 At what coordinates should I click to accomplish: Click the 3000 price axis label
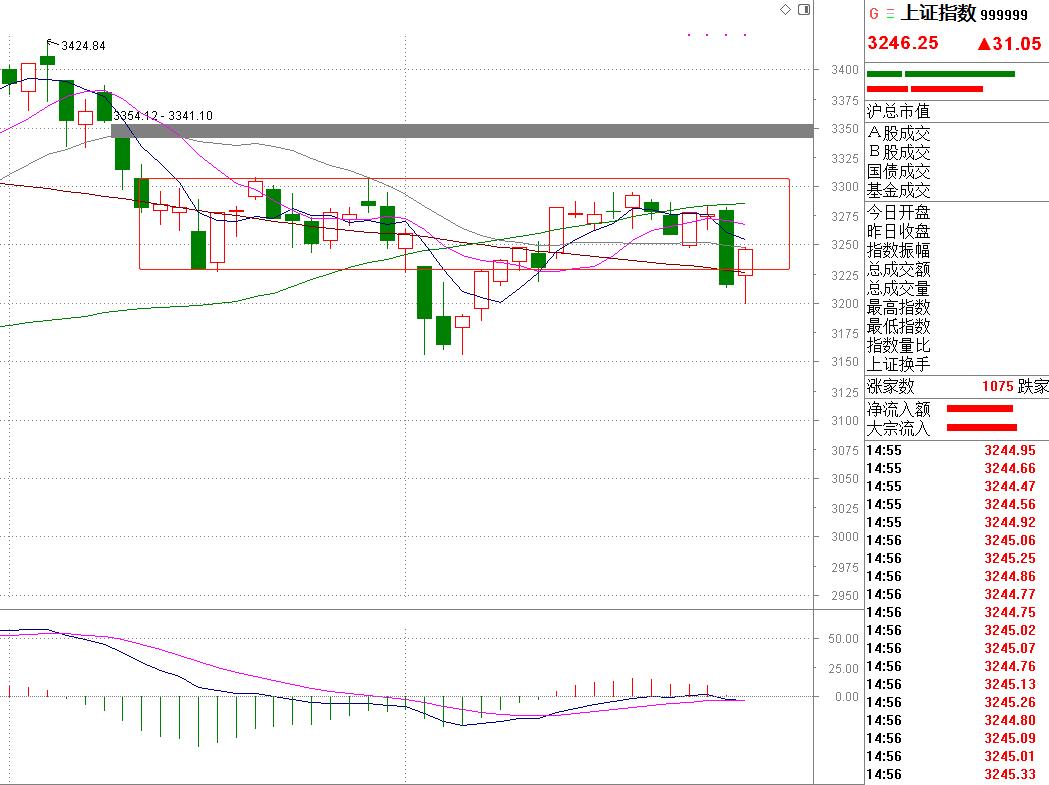tap(844, 537)
